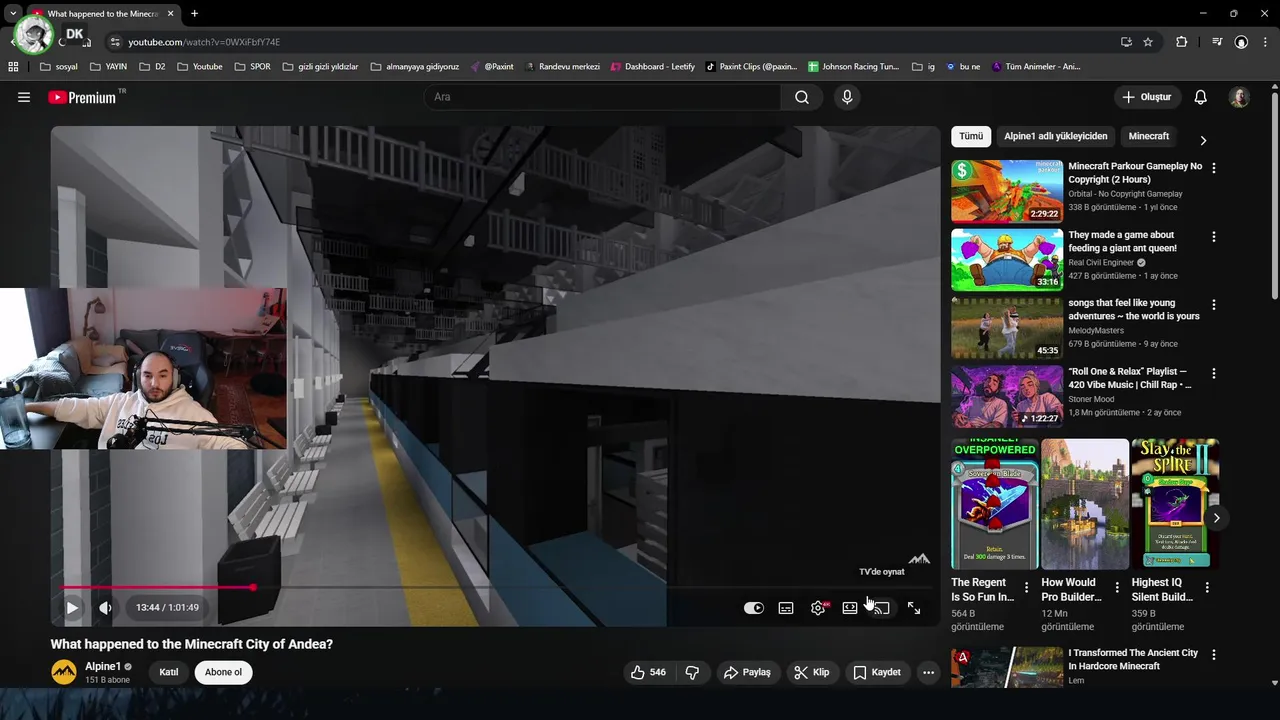1280x720 pixels.
Task: Open the YAYIN bookmarks folder
Action: tap(108, 67)
